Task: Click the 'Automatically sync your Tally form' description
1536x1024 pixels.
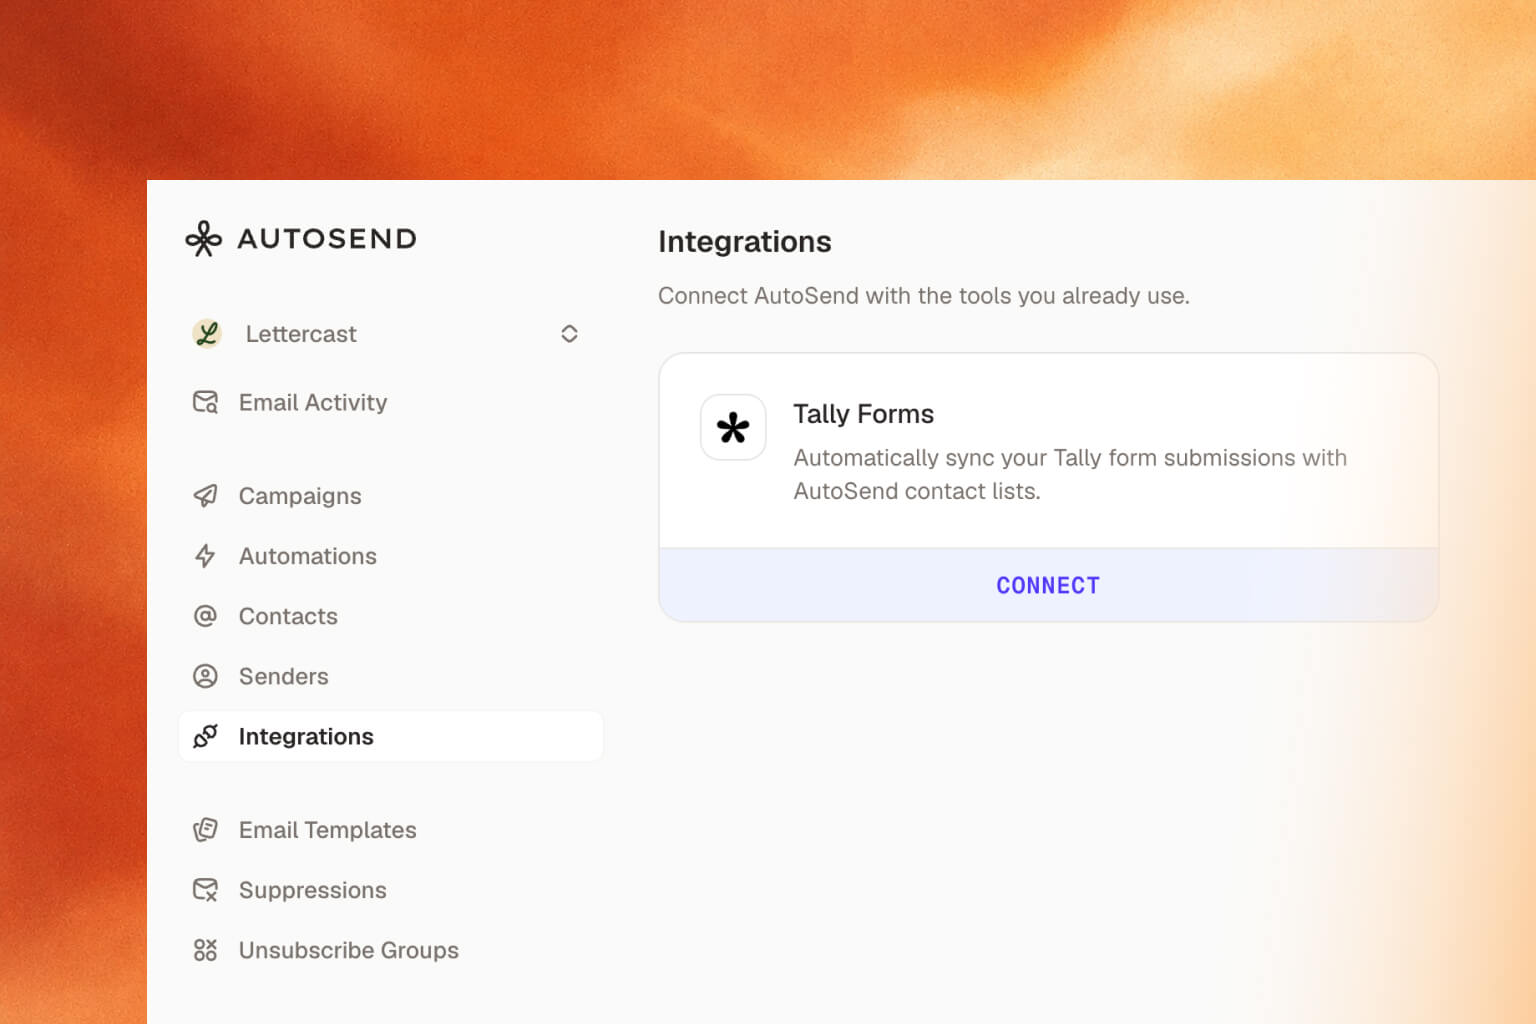Action: [x=1070, y=474]
